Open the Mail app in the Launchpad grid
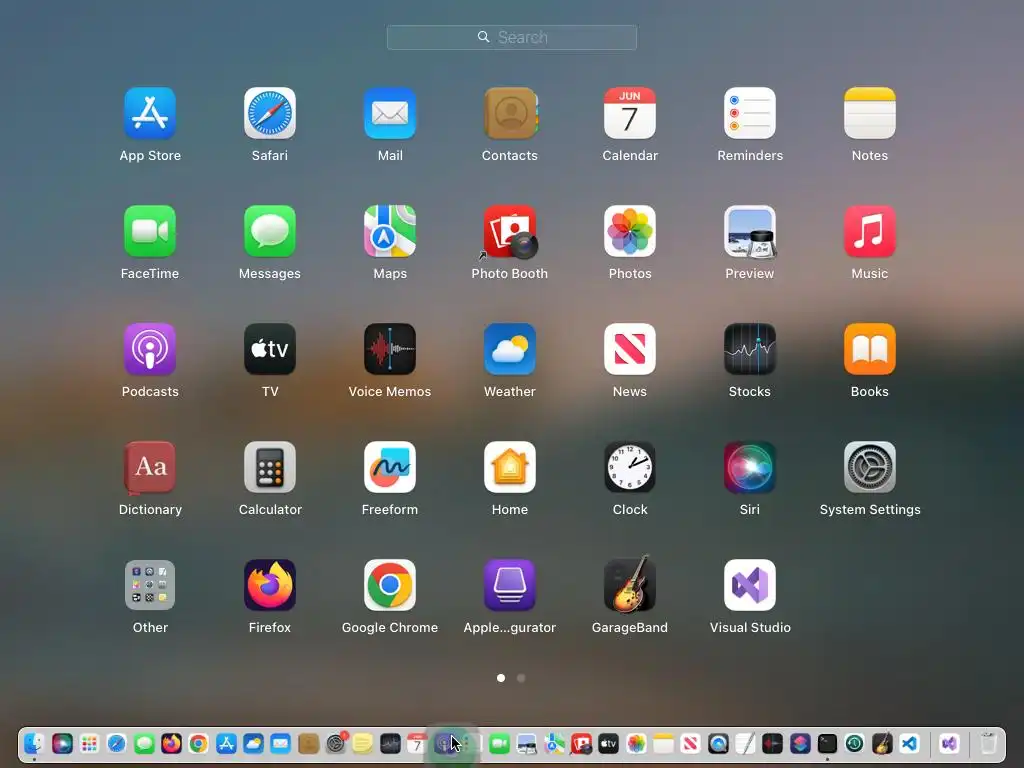Viewport: 1024px width, 768px height. (390, 114)
